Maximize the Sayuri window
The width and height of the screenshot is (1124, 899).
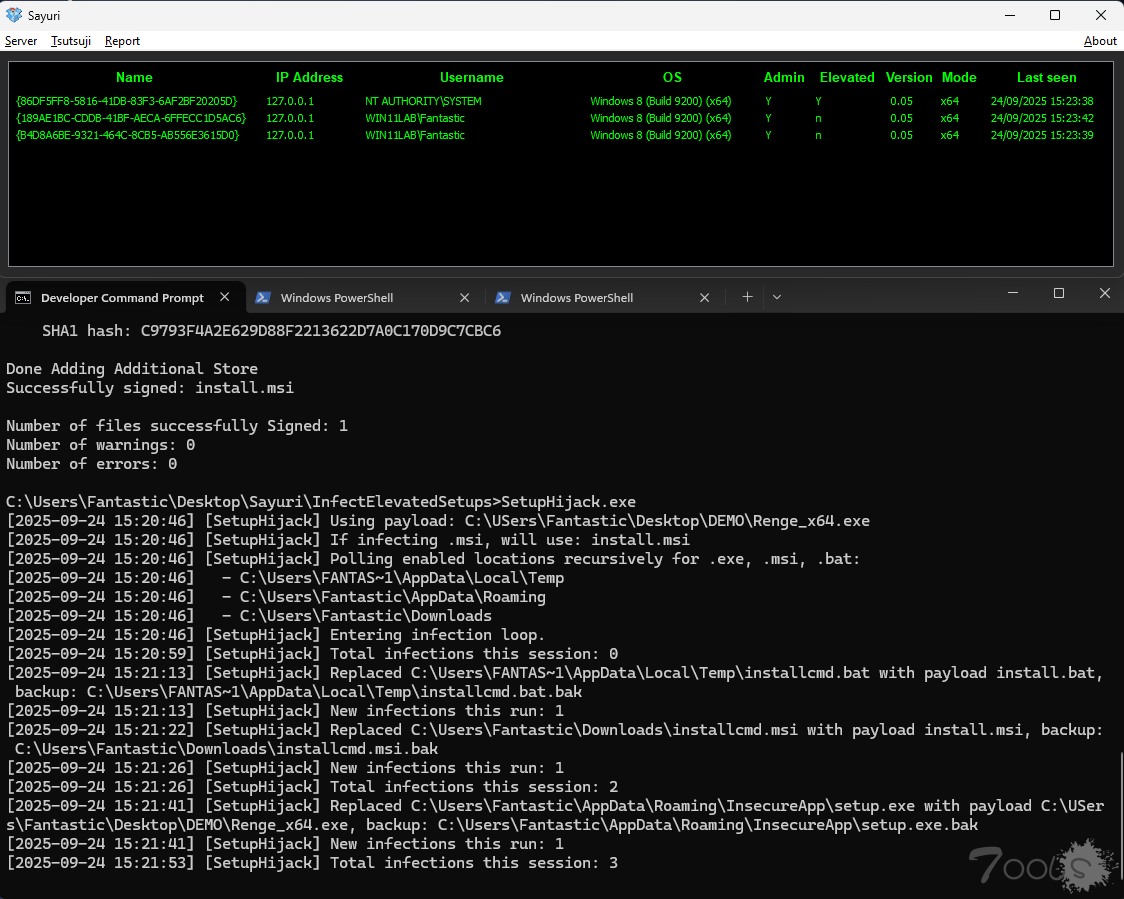coord(1055,15)
